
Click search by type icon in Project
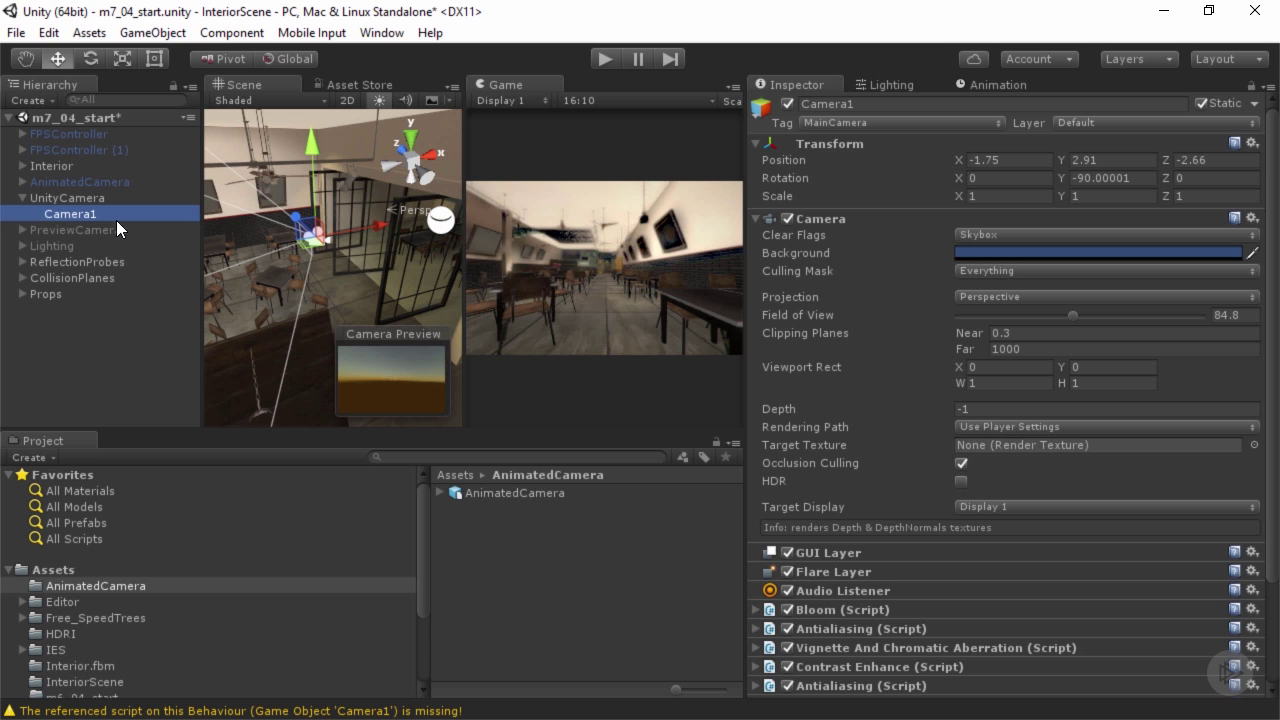[683, 457]
